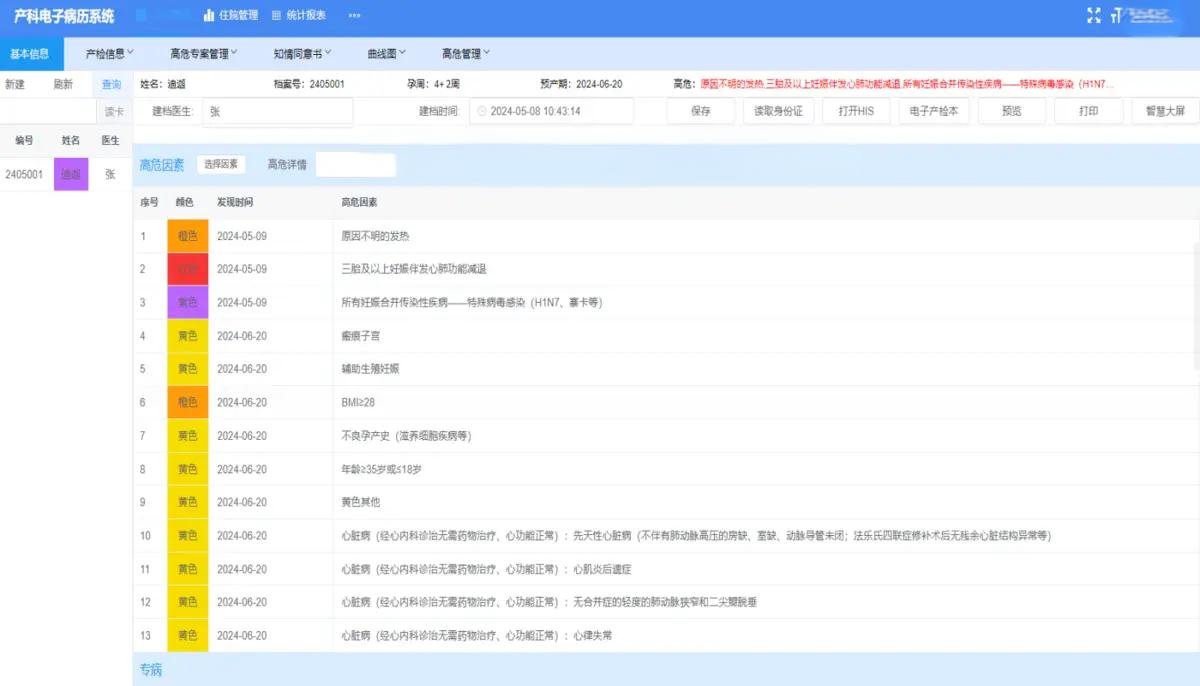Click the 读取身份证 button
Image resolution: width=1200 pixels, height=686 pixels.
point(779,111)
